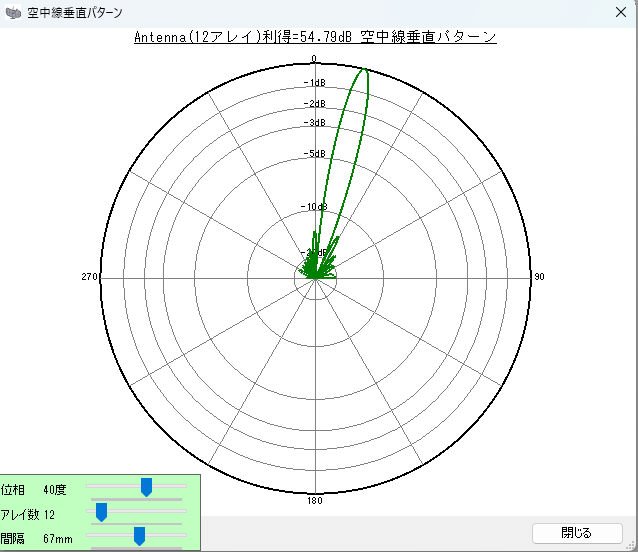Click the chart title showing 利得=54.79dB
Image resolution: width=638 pixels, height=552 pixels.
(x=315, y=37)
